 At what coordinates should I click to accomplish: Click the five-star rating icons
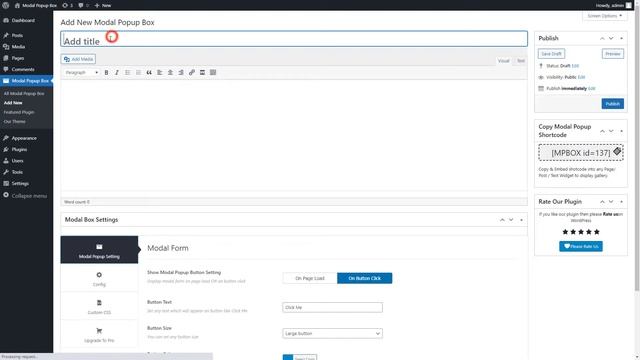pos(581,232)
